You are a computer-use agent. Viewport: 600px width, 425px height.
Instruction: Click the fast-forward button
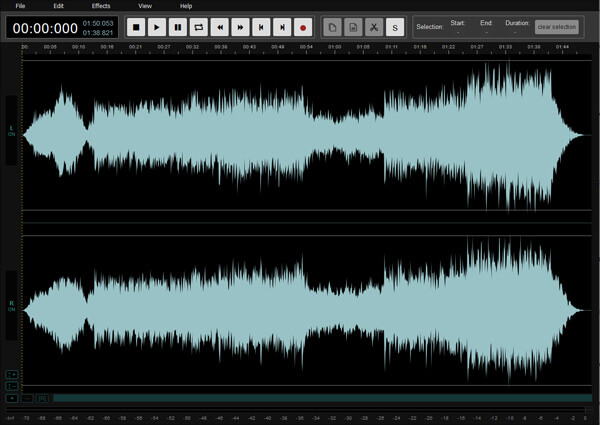240,27
